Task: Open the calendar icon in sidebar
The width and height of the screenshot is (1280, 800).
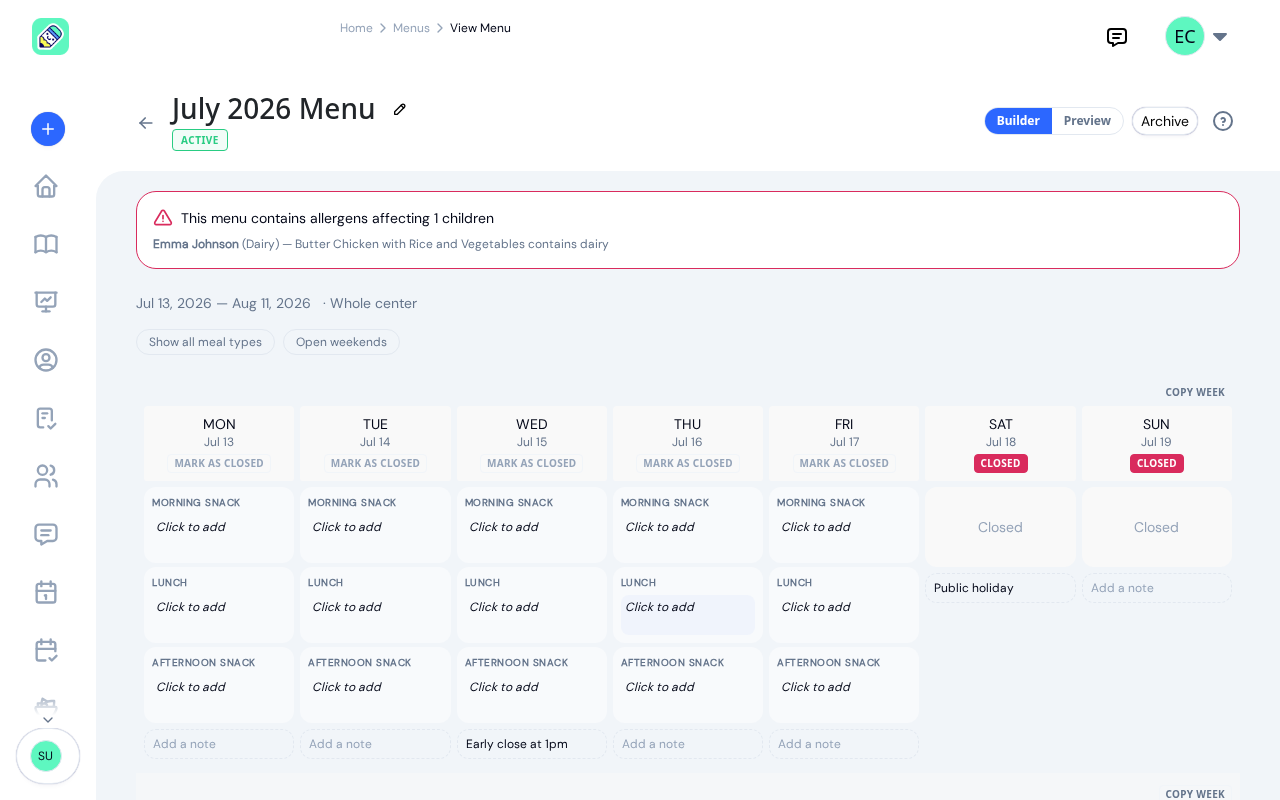Action: pos(46,592)
